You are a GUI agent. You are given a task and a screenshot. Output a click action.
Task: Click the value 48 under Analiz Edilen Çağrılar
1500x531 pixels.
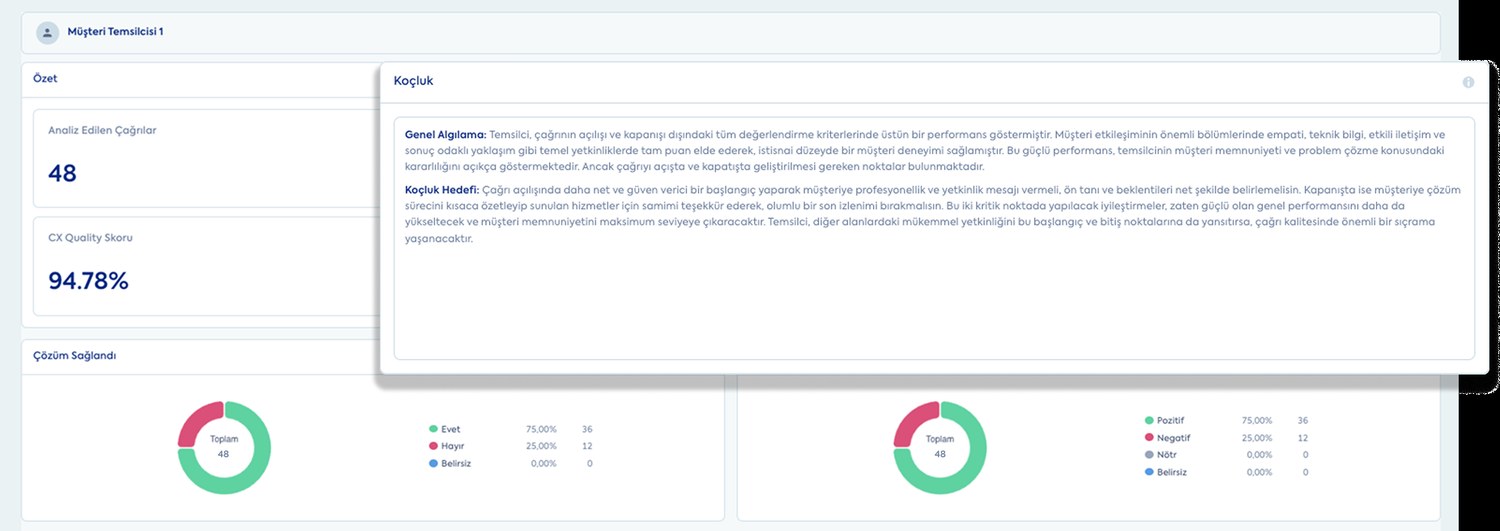click(x=62, y=173)
